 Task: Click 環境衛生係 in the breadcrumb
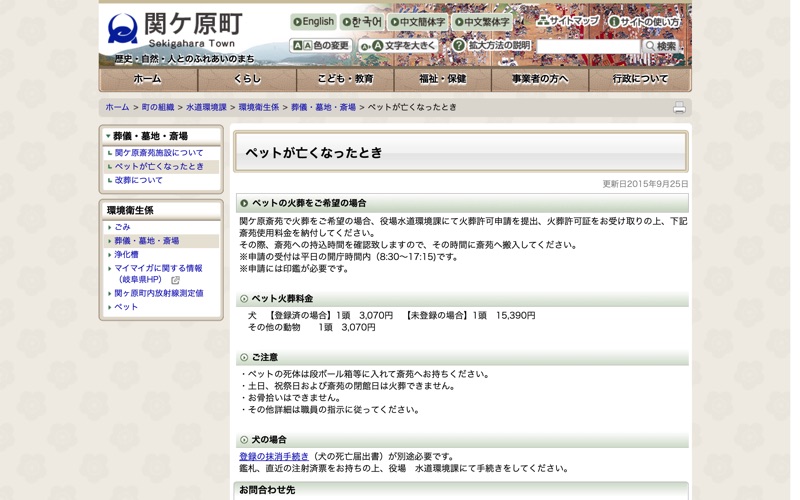pyautogui.click(x=259, y=107)
